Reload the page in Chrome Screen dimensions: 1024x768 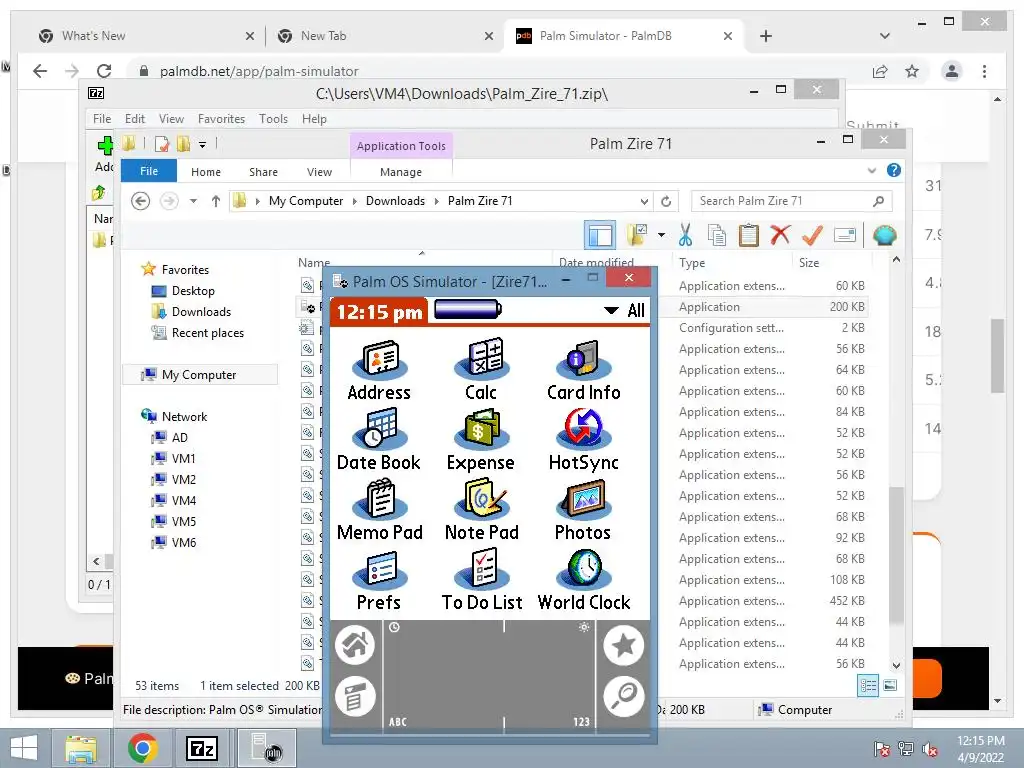(x=104, y=71)
